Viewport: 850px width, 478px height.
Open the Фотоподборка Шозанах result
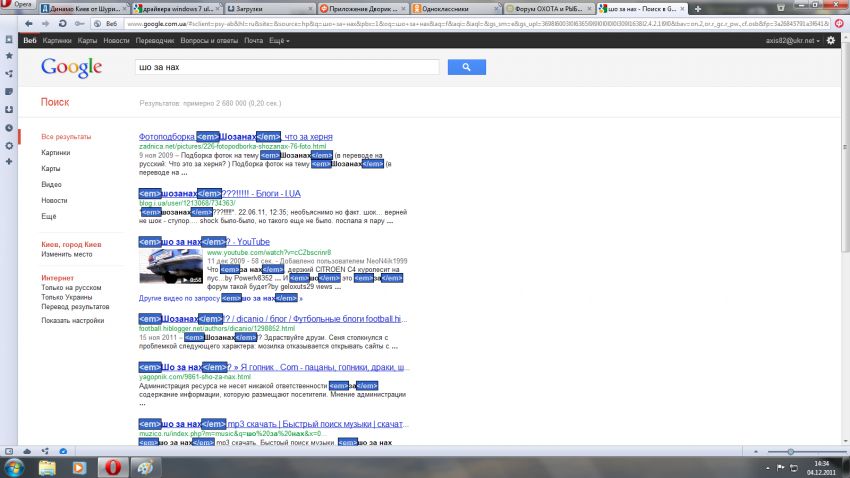[236, 137]
